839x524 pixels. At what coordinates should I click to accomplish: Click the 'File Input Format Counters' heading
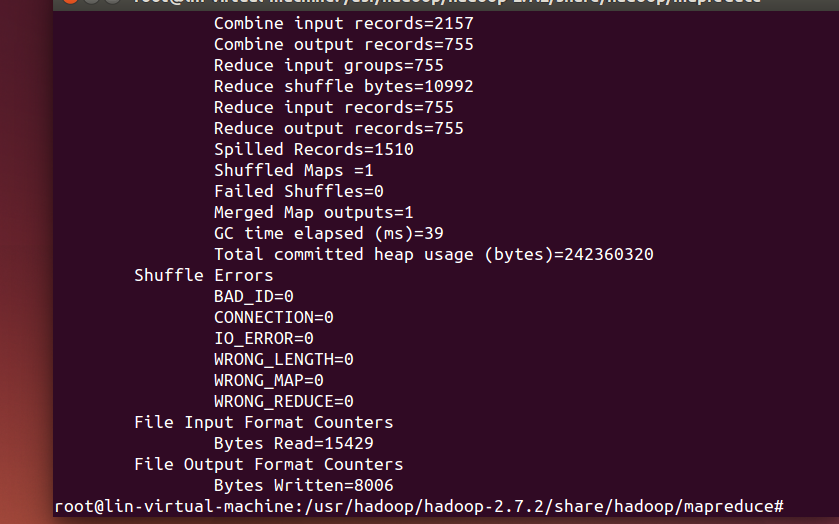263,422
